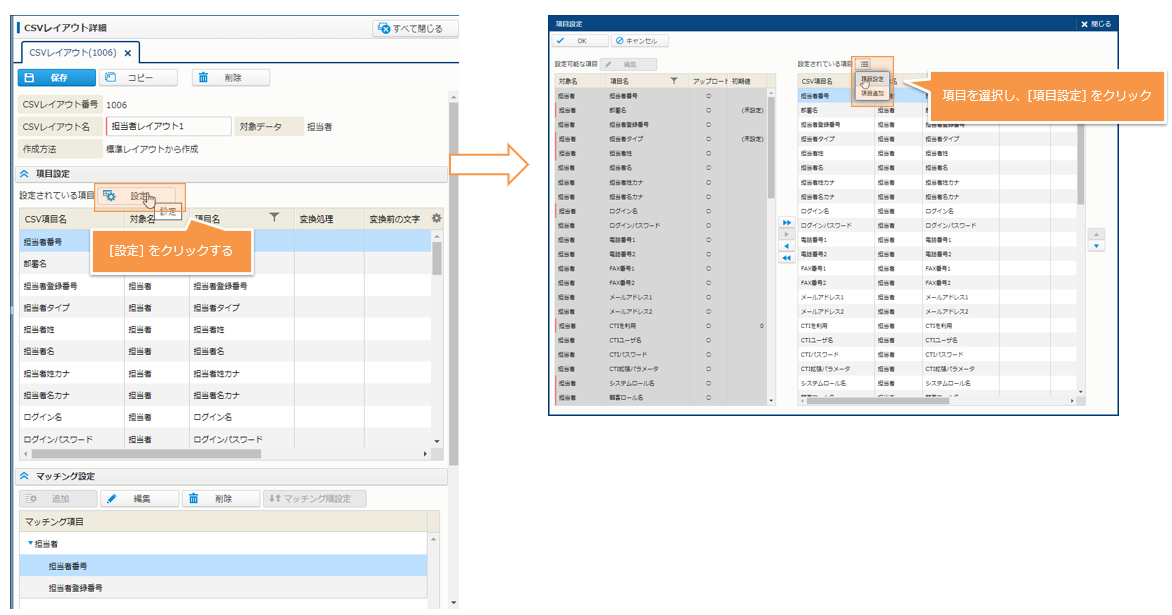
Task: Close the CSVレイアウト(1006) tab
Action: [128, 52]
